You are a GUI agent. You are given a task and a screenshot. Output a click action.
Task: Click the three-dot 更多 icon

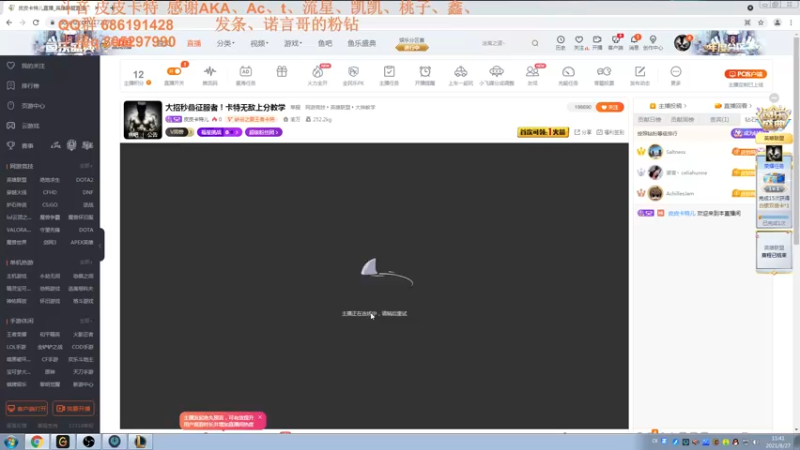(x=676, y=71)
